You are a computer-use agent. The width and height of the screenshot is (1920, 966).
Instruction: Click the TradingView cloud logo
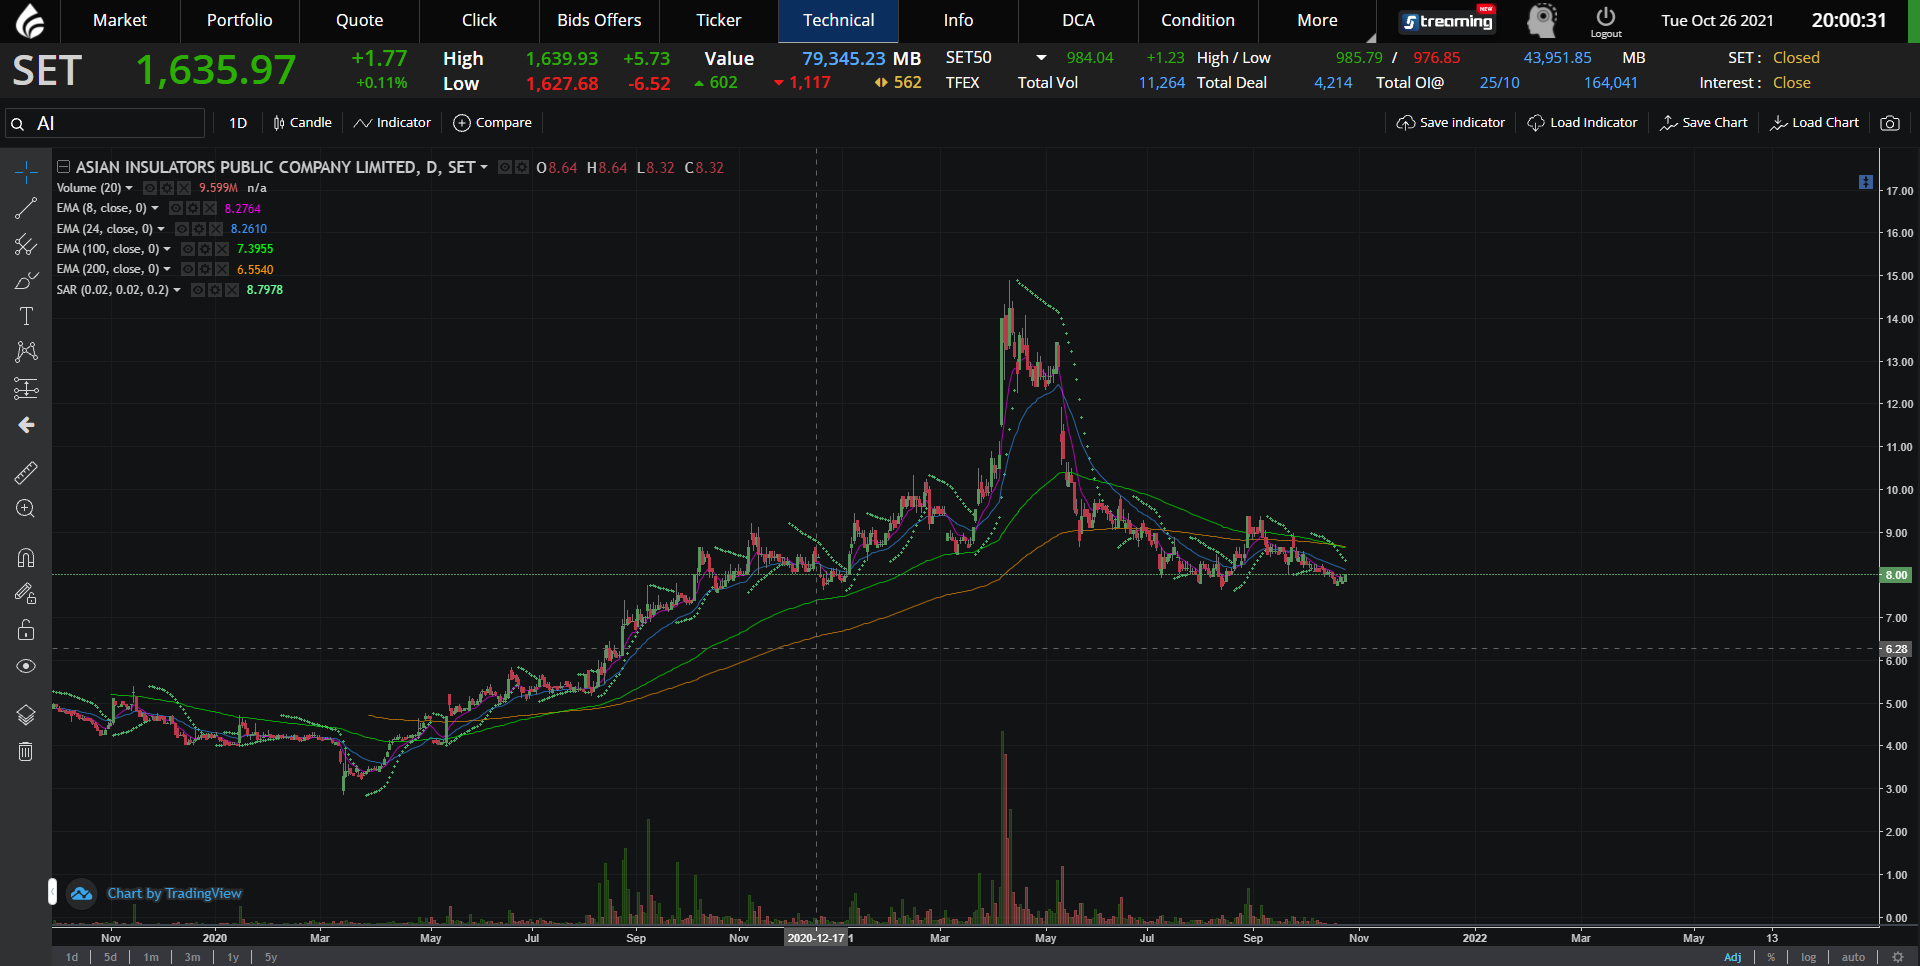coord(82,893)
